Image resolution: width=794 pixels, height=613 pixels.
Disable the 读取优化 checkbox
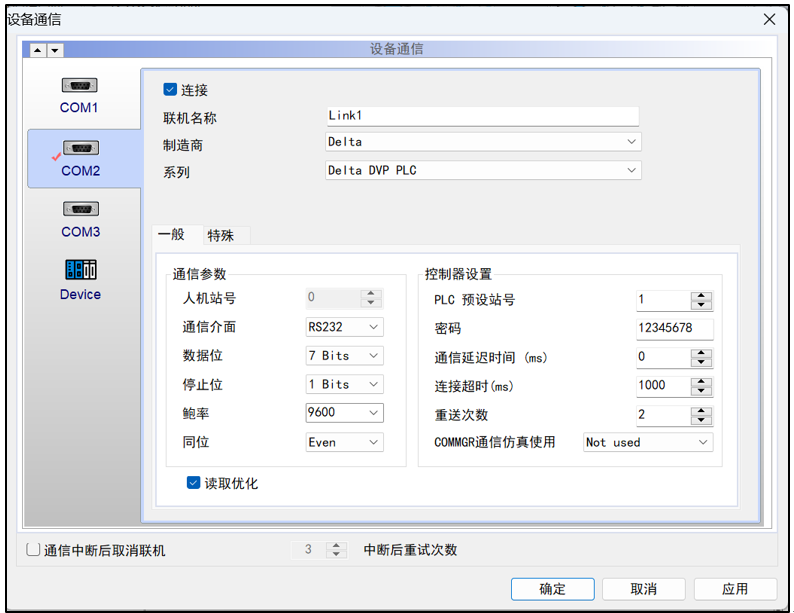tap(194, 483)
